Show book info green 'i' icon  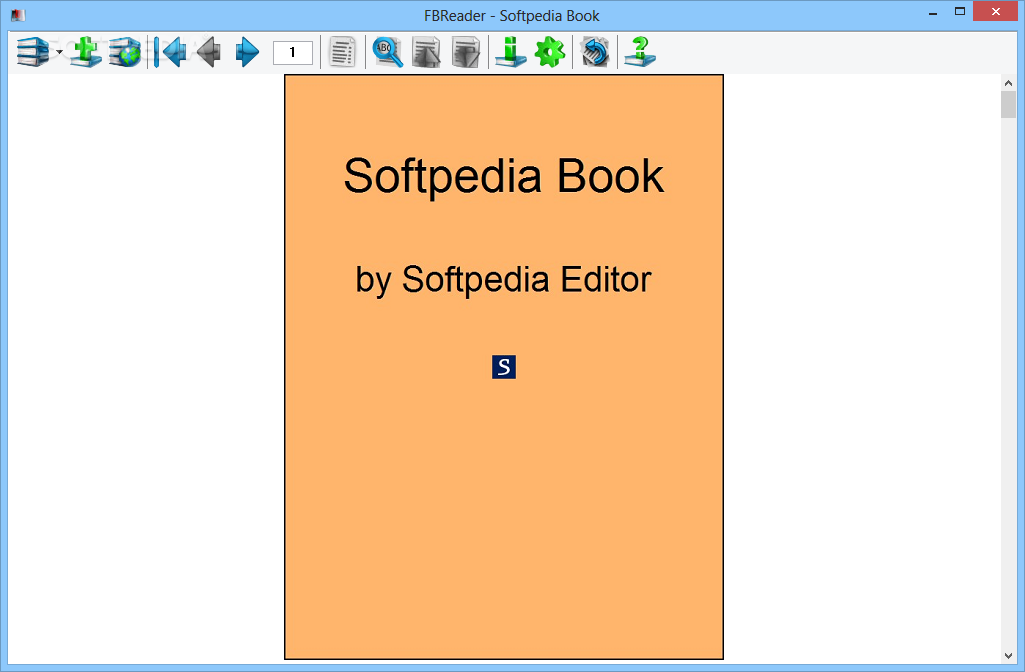coord(511,52)
